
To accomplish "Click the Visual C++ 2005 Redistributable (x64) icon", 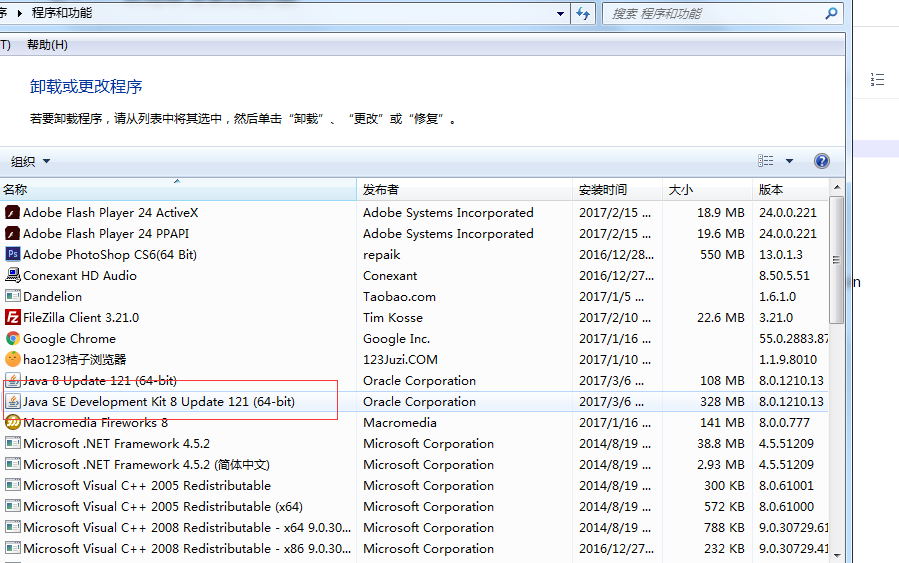I will (x=13, y=507).
